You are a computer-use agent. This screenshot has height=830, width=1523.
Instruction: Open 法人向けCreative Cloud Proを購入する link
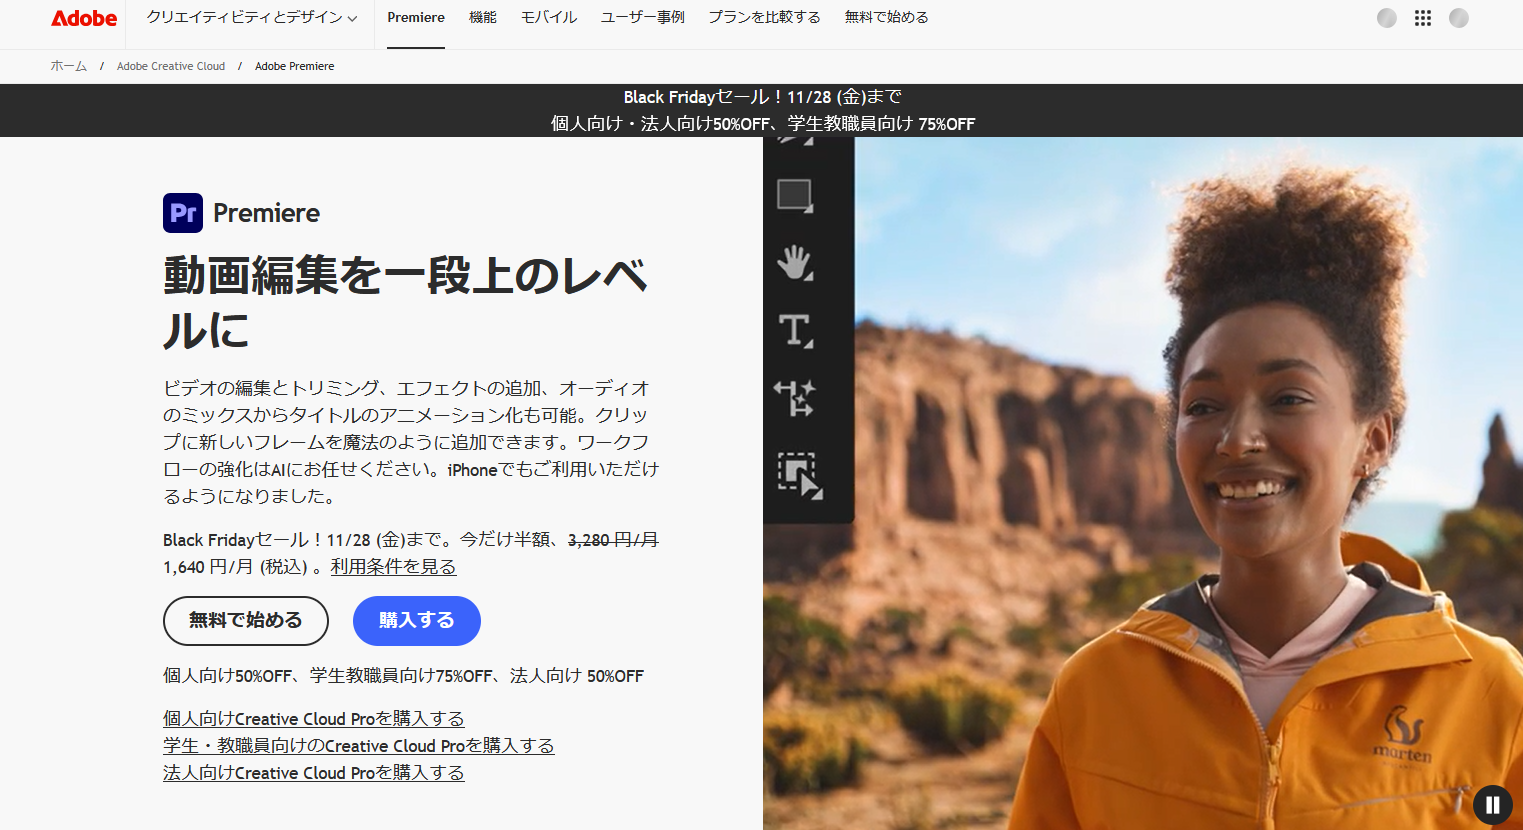313,773
